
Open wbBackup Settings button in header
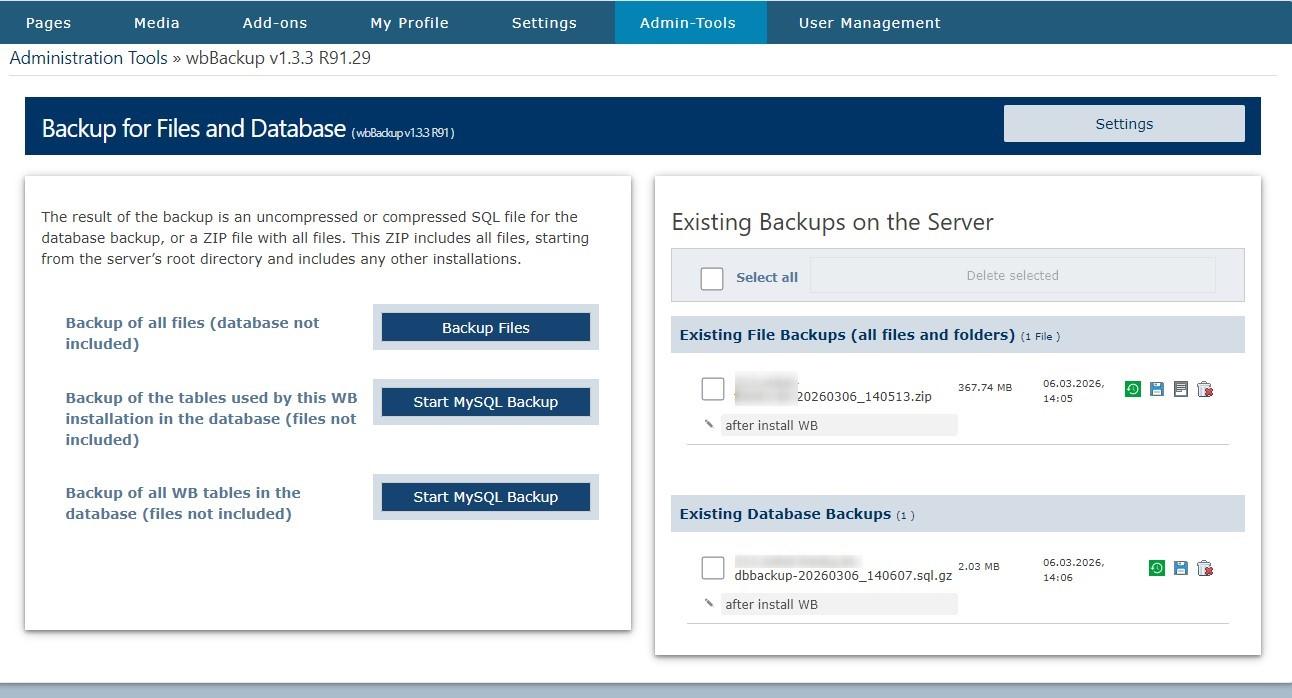click(1124, 124)
